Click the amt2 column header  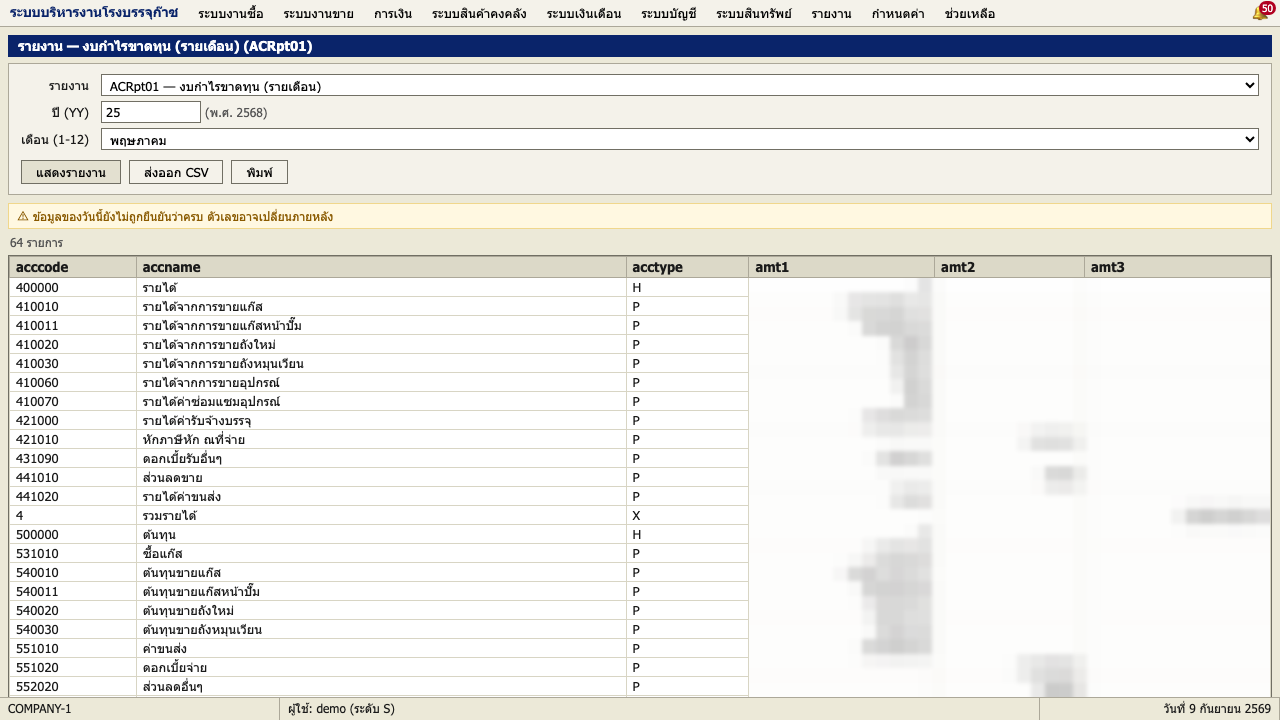[1009, 267]
